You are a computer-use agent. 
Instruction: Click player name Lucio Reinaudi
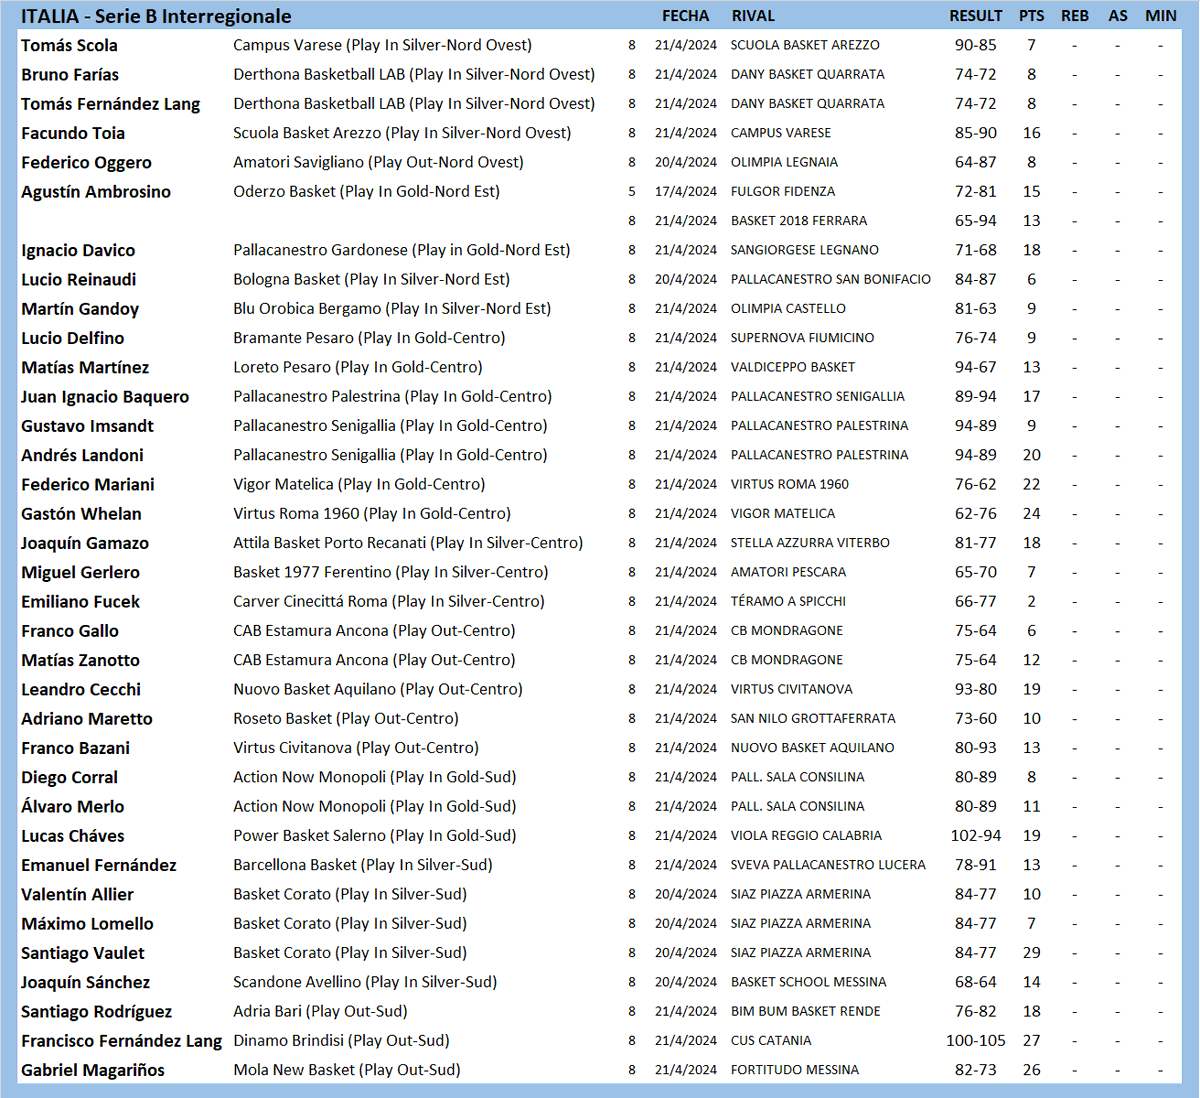point(78,280)
